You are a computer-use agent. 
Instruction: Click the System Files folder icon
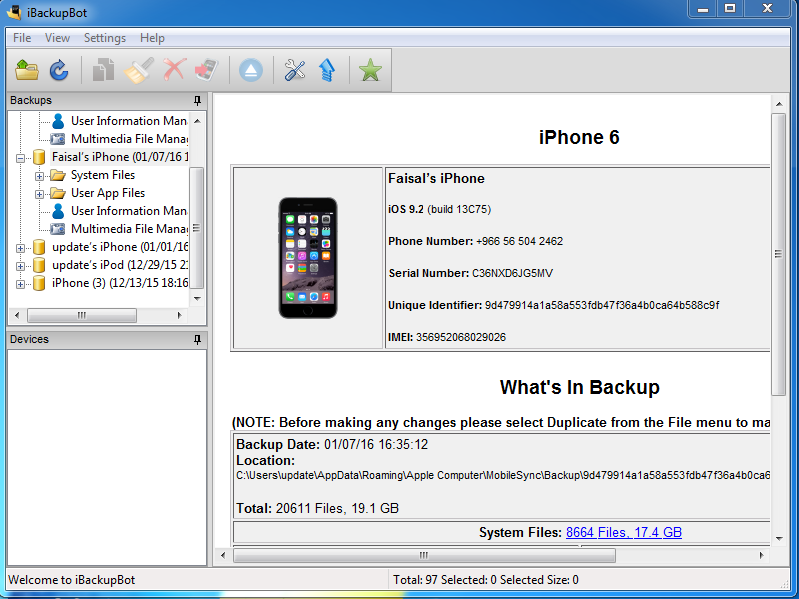pyautogui.click(x=58, y=175)
